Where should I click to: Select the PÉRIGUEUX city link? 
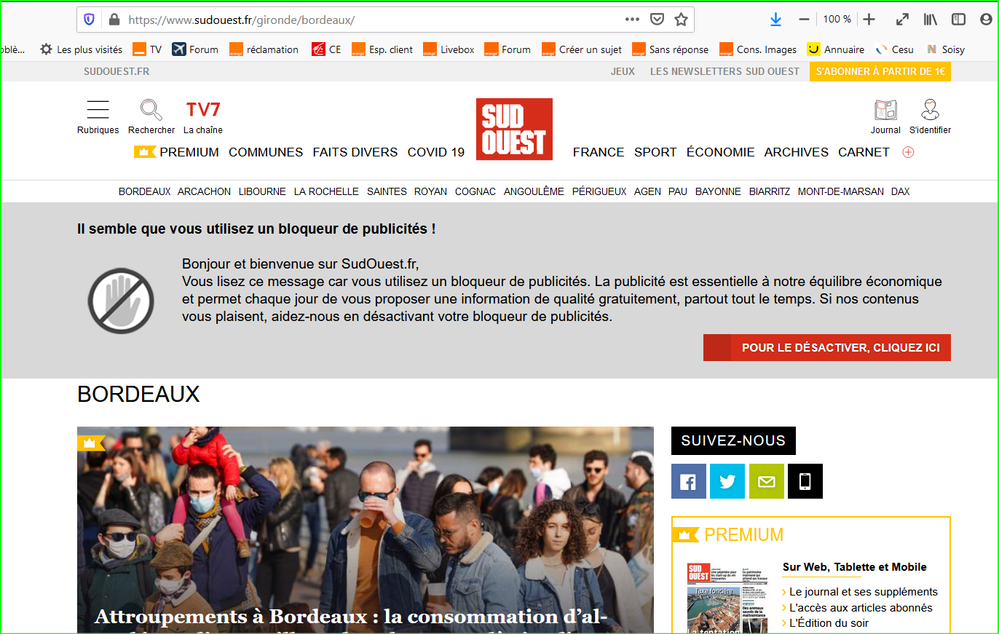point(599,191)
